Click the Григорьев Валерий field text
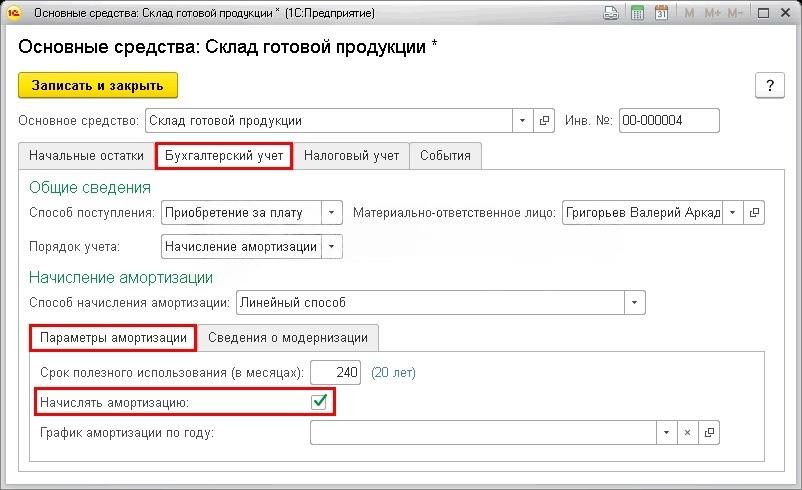 (x=642, y=212)
